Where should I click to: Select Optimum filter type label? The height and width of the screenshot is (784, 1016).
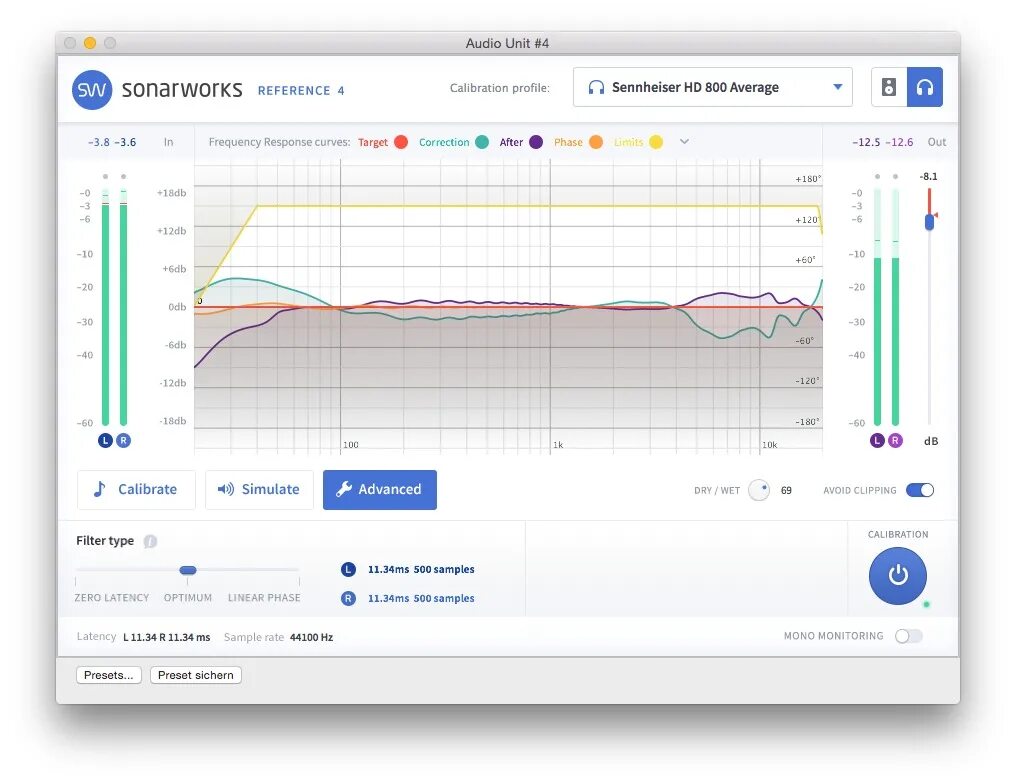pos(188,597)
